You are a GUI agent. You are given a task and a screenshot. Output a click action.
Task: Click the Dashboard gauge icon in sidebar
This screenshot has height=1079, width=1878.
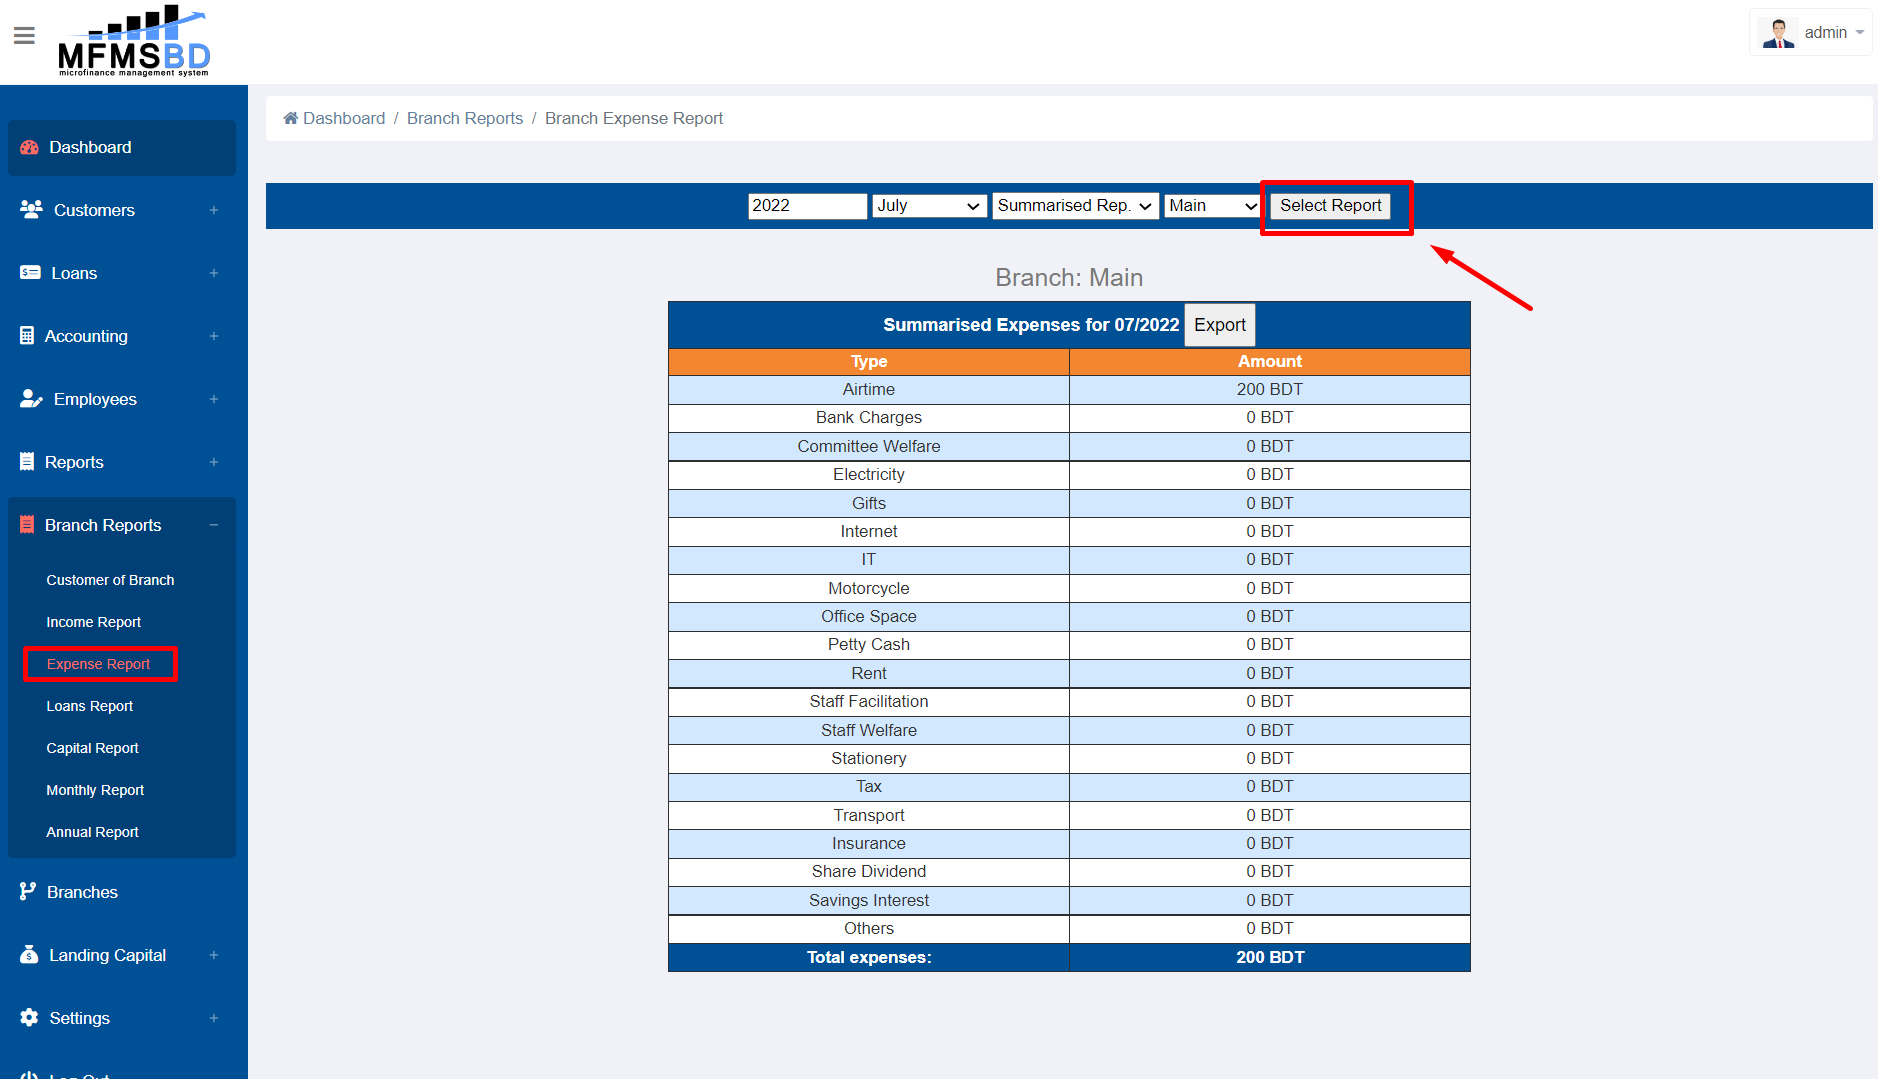coord(30,147)
